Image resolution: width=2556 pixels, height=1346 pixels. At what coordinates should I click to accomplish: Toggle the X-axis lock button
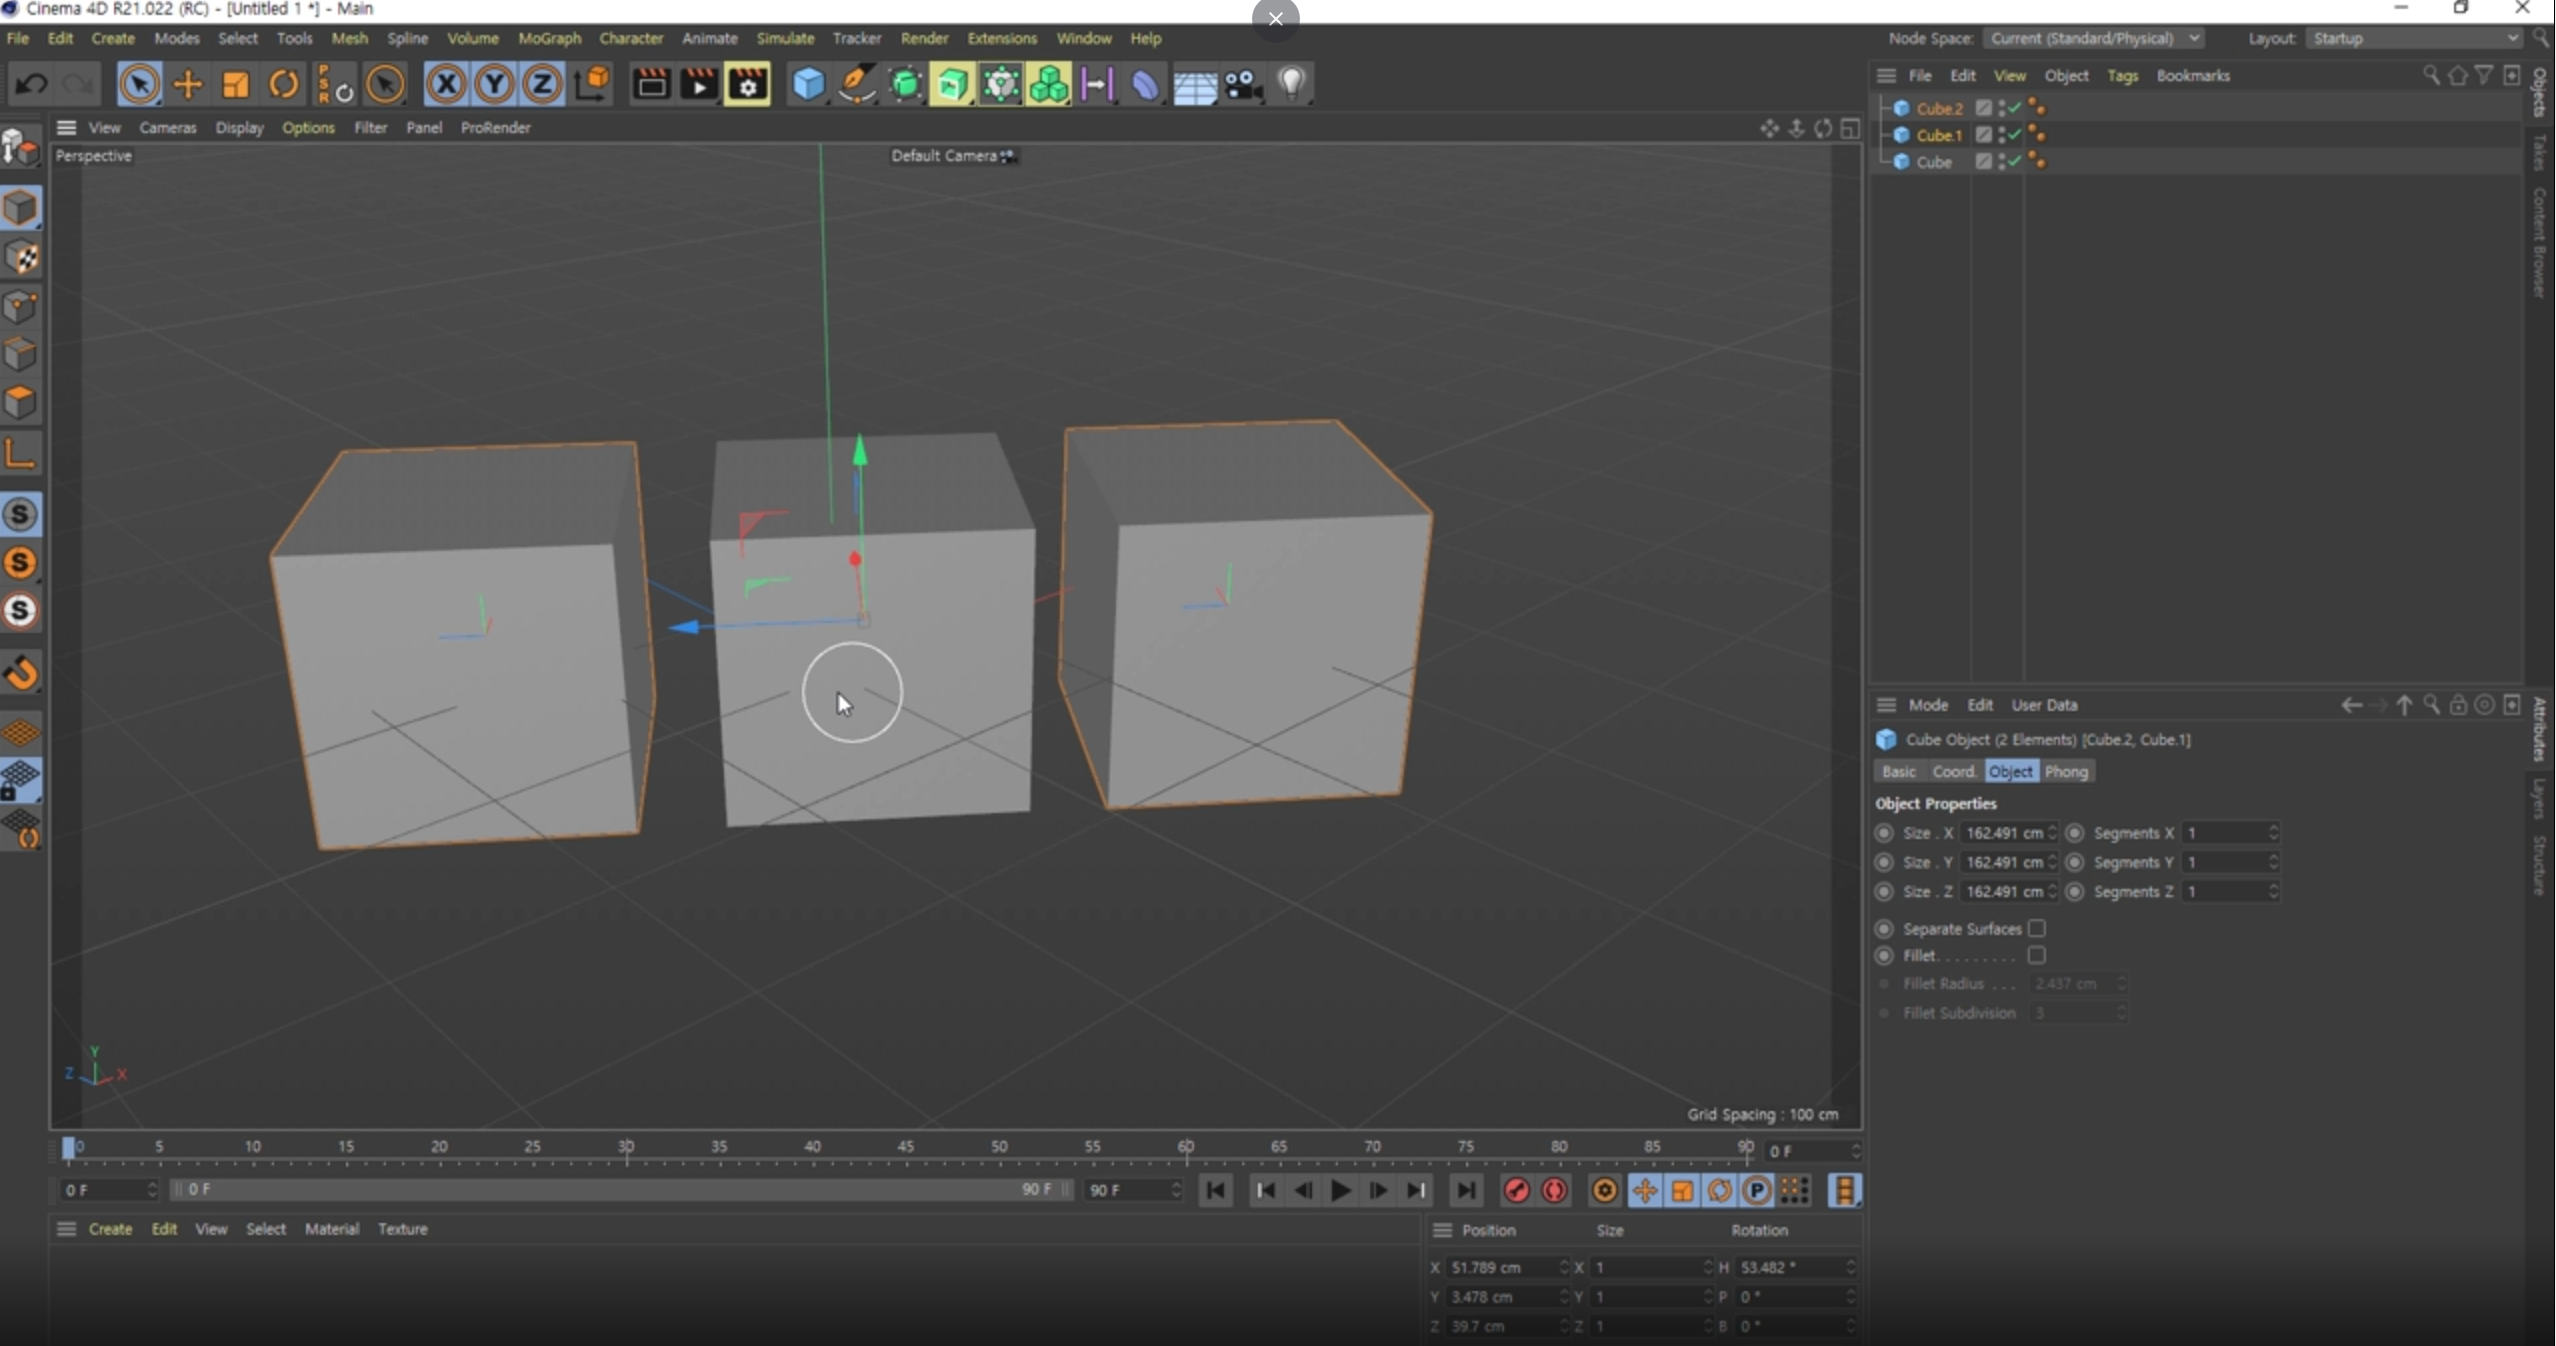(x=446, y=85)
